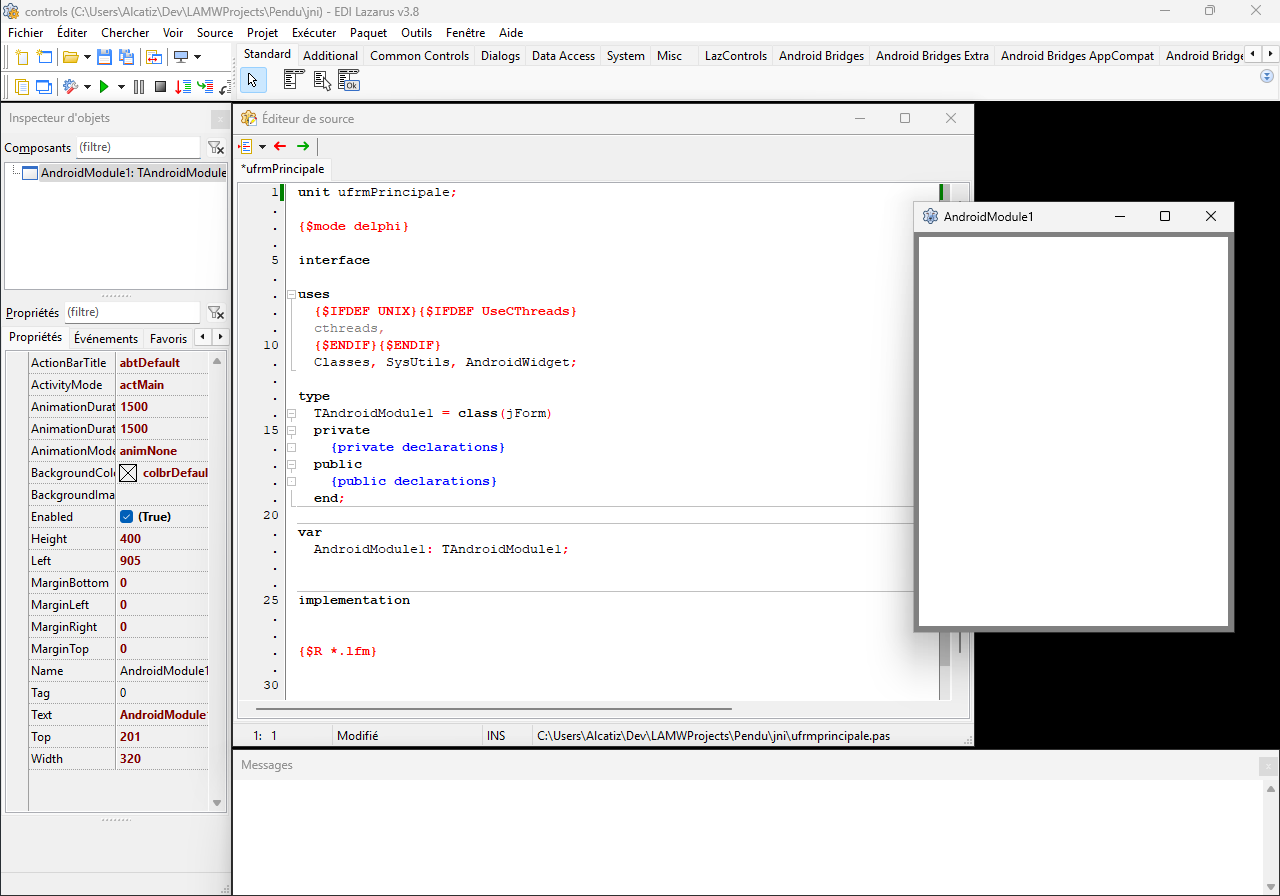
Task: Click the green Run play icon
Action: click(x=104, y=87)
